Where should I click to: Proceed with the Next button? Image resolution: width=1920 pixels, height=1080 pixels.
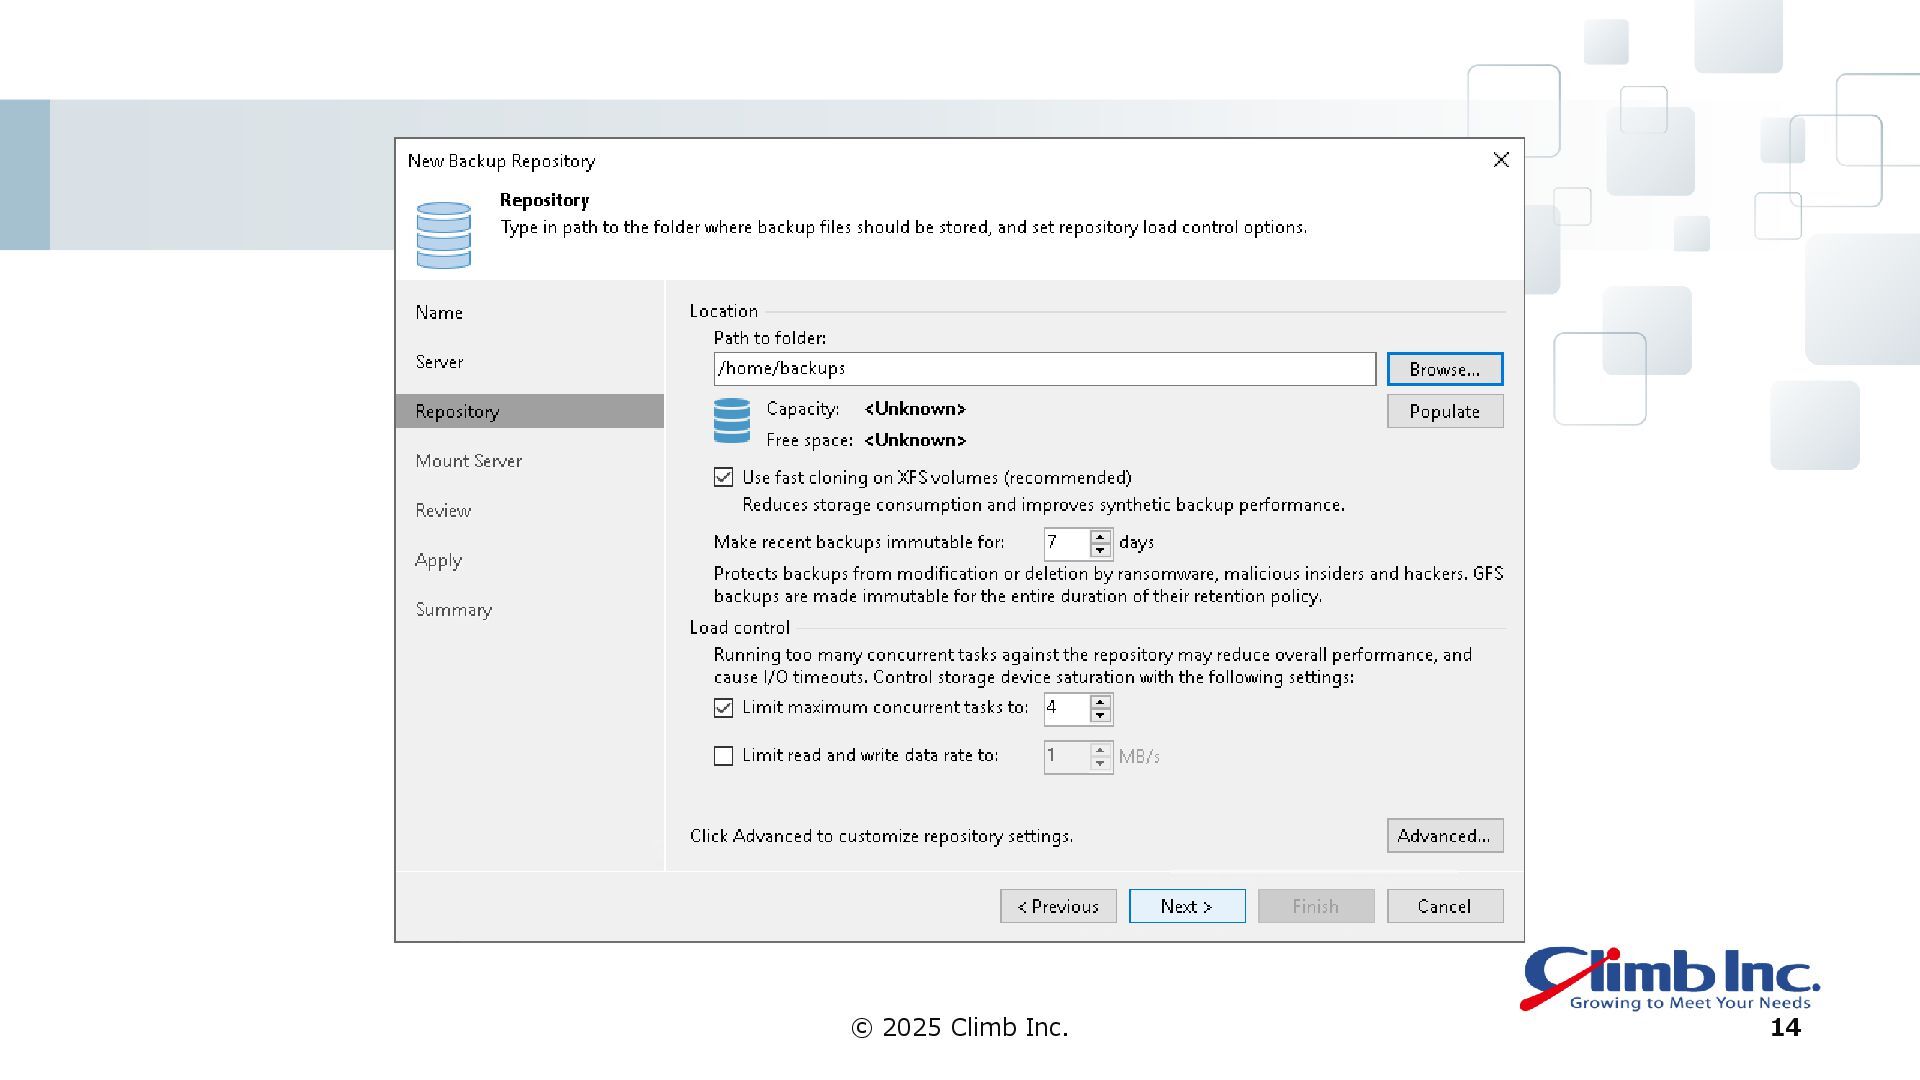click(1186, 906)
